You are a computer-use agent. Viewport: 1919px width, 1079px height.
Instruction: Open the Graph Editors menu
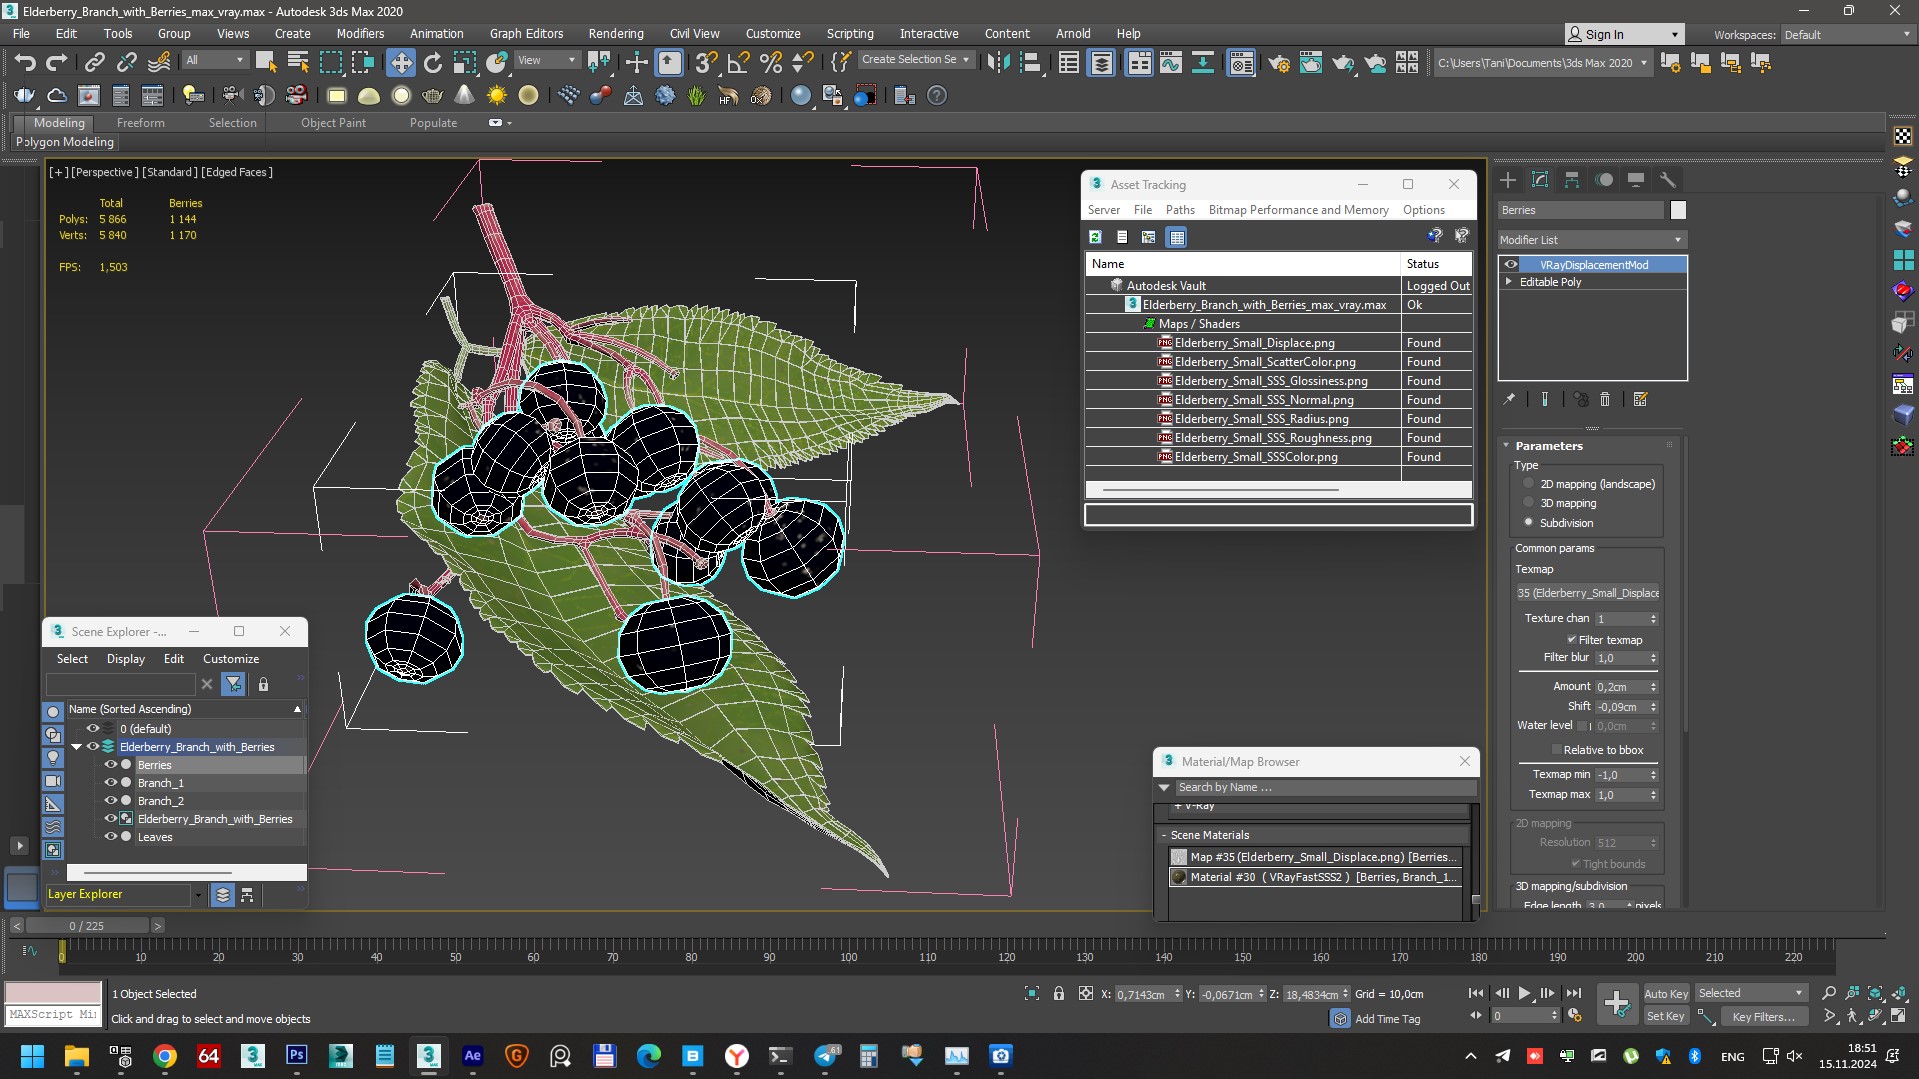[526, 33]
